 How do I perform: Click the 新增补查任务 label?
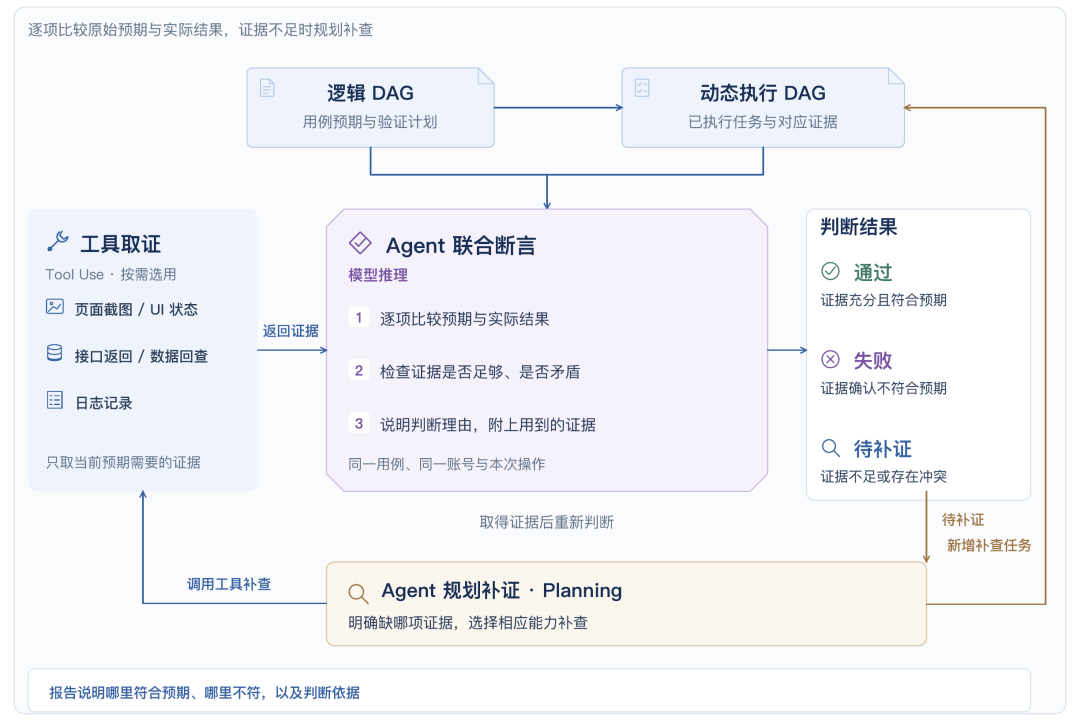tap(989, 546)
